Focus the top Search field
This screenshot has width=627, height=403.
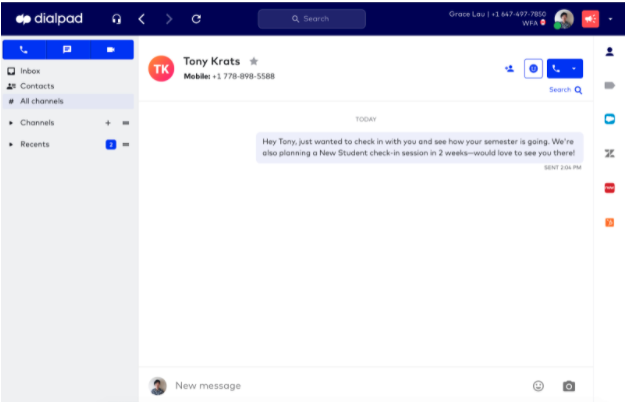312,19
